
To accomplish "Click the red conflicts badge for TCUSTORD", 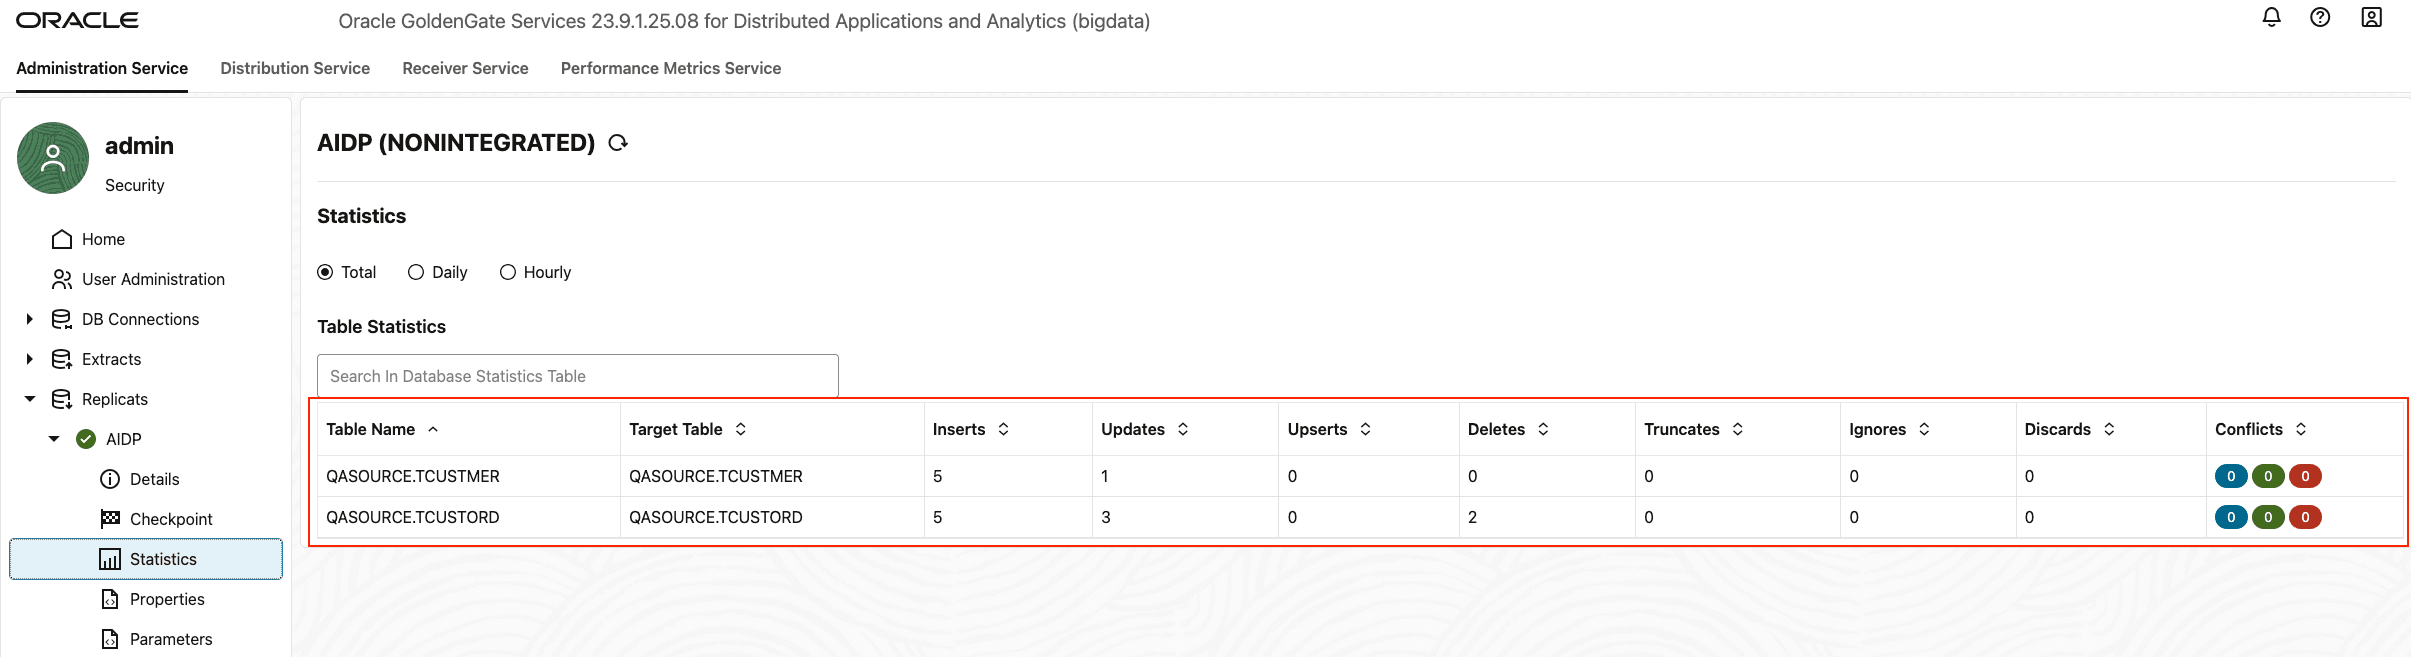I will [2305, 517].
